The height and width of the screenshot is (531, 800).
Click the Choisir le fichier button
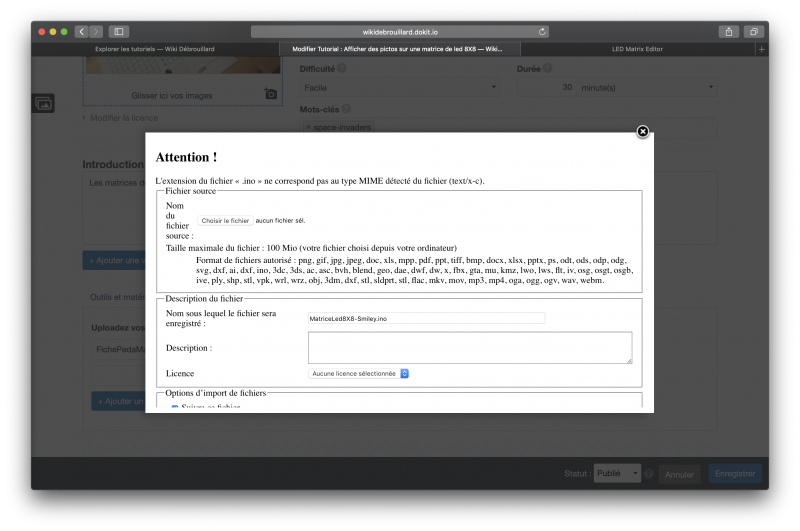[225, 221]
